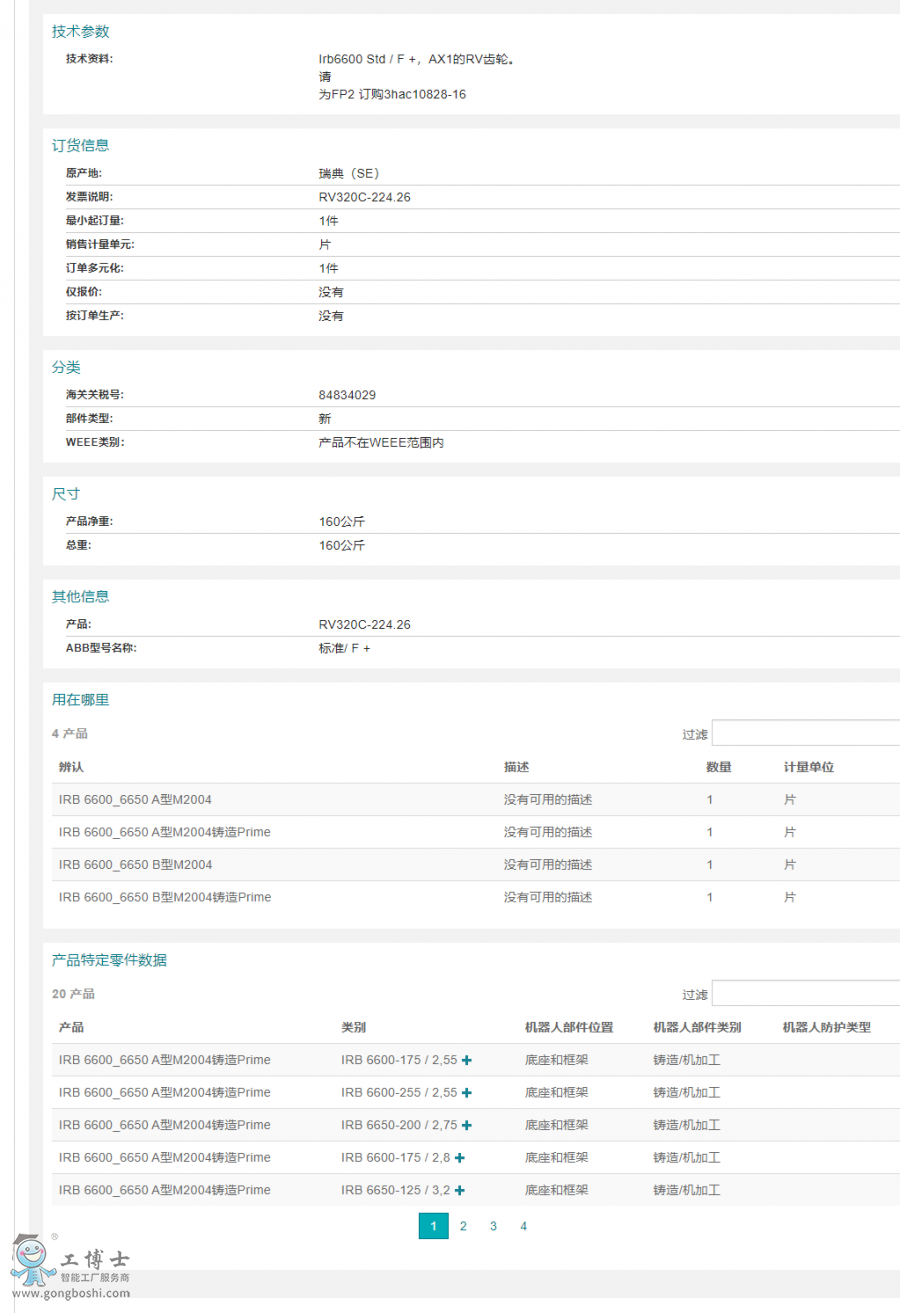Go to page 2 of the parts table
The width and height of the screenshot is (900, 1313).
tap(463, 1225)
